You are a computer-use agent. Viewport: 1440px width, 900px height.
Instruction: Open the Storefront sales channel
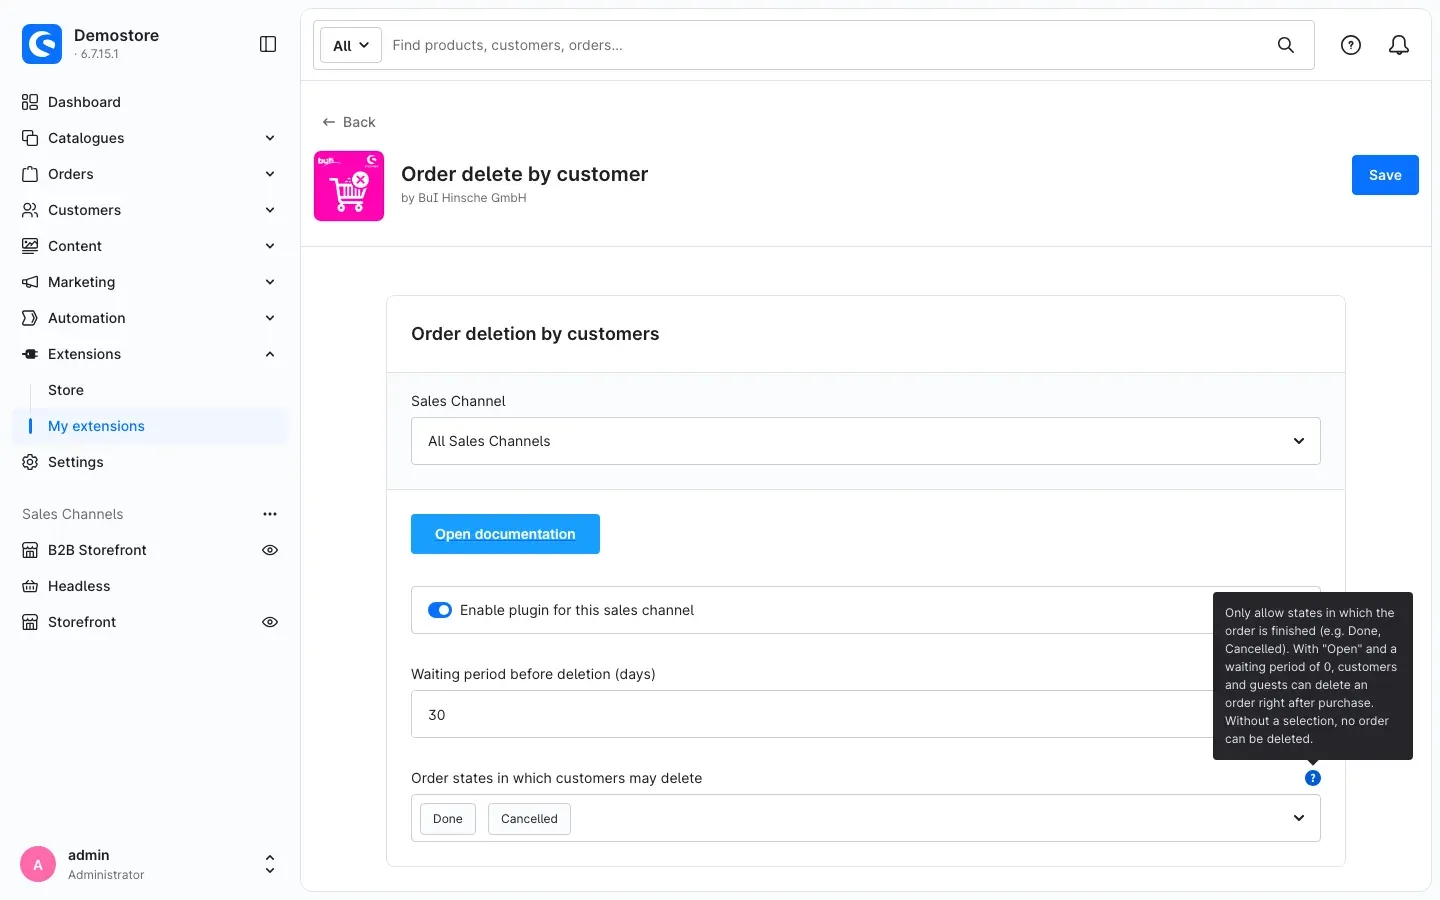(82, 622)
